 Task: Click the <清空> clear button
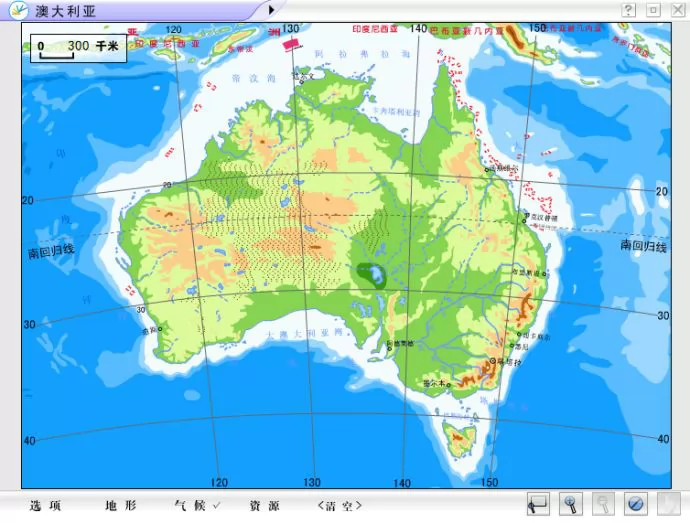(x=339, y=506)
